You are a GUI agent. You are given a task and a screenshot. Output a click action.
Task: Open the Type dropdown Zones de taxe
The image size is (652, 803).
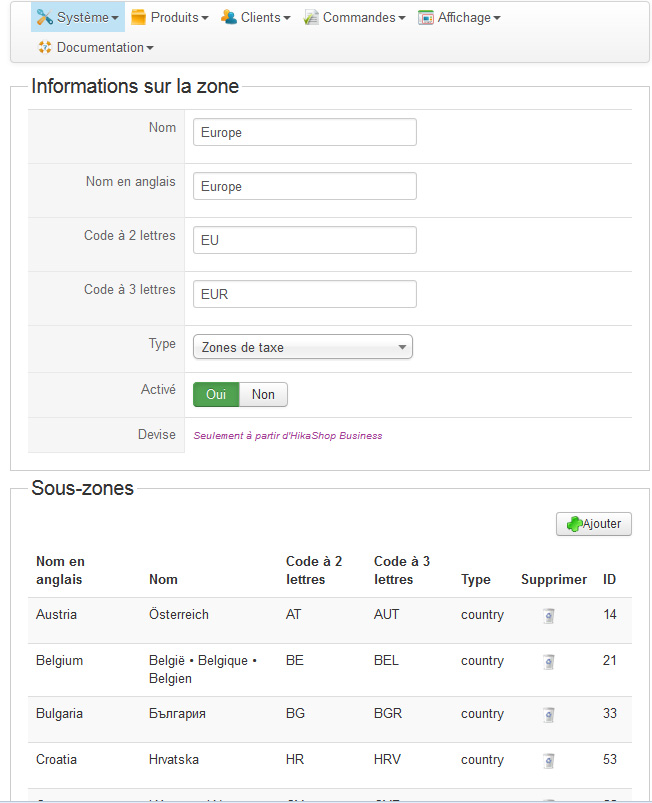click(302, 347)
